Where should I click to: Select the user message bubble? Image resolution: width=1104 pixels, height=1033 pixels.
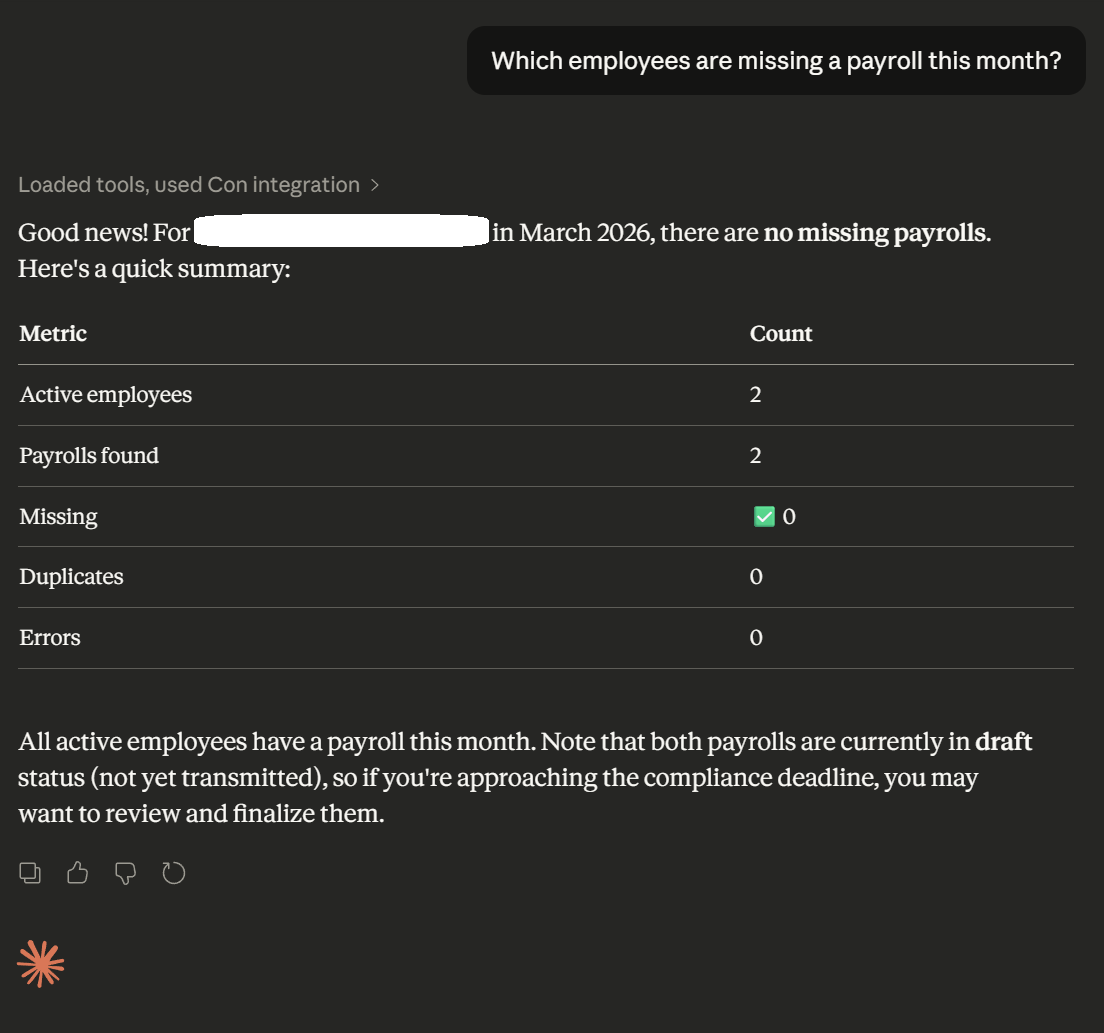click(x=776, y=60)
